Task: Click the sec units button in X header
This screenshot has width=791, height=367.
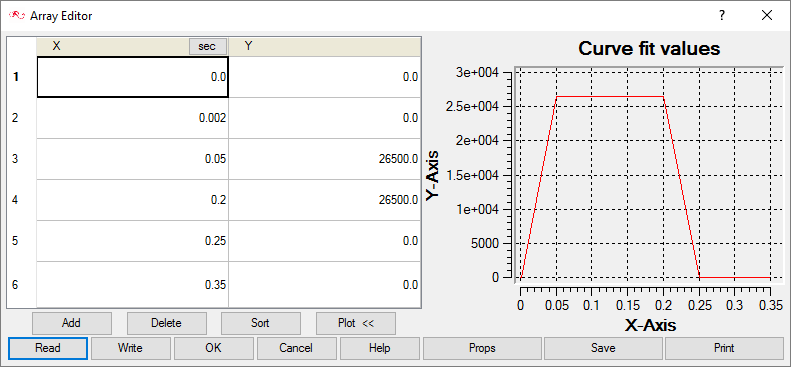Action: click(208, 46)
